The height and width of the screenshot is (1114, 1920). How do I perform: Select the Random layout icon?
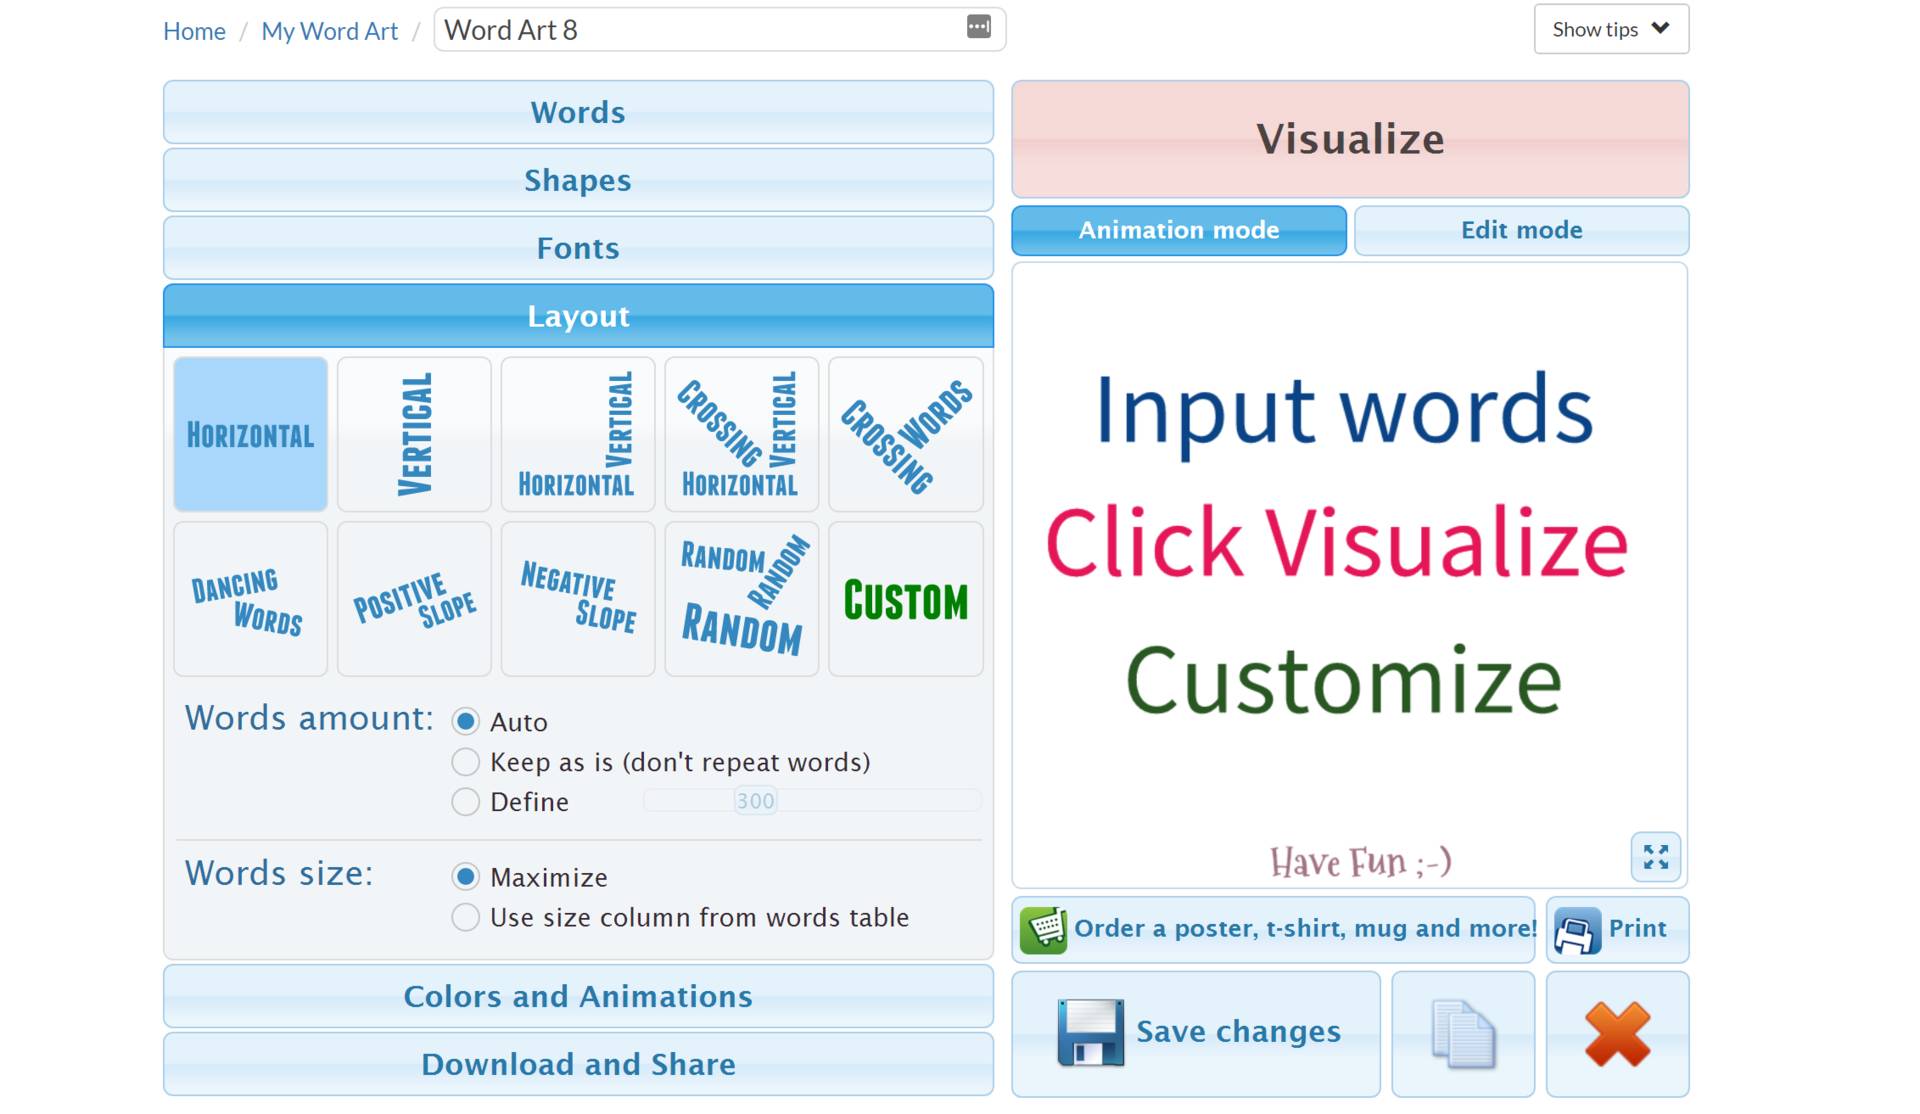pyautogui.click(x=741, y=599)
